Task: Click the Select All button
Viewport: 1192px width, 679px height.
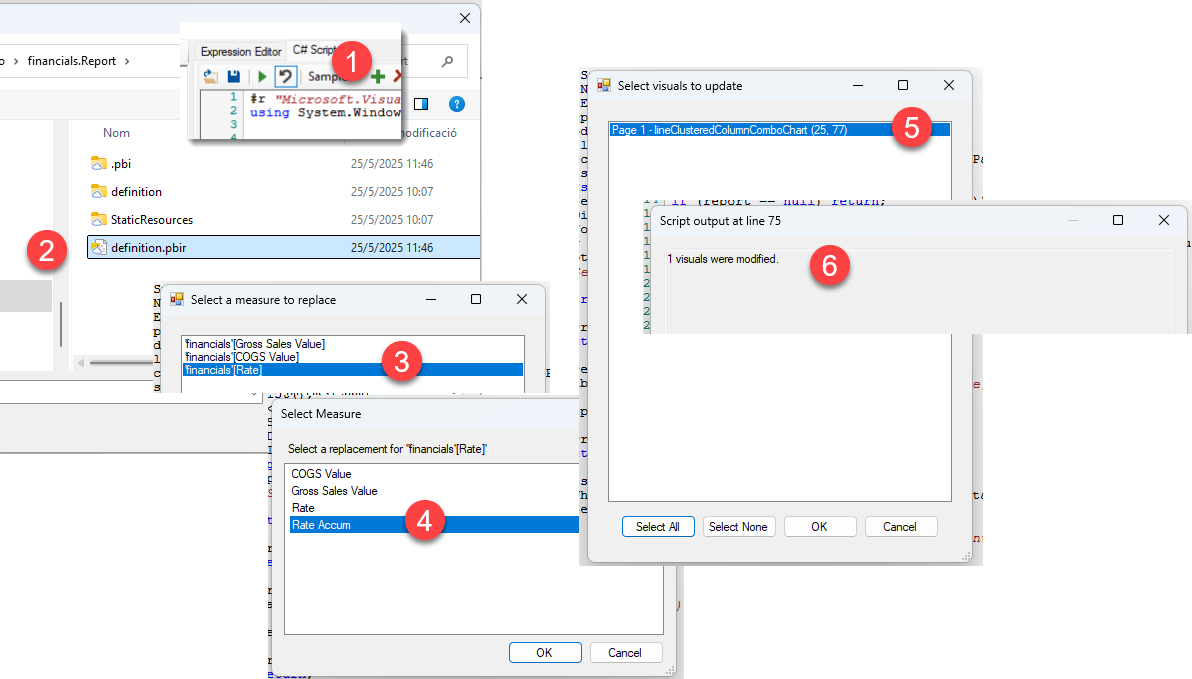Action: point(657,527)
